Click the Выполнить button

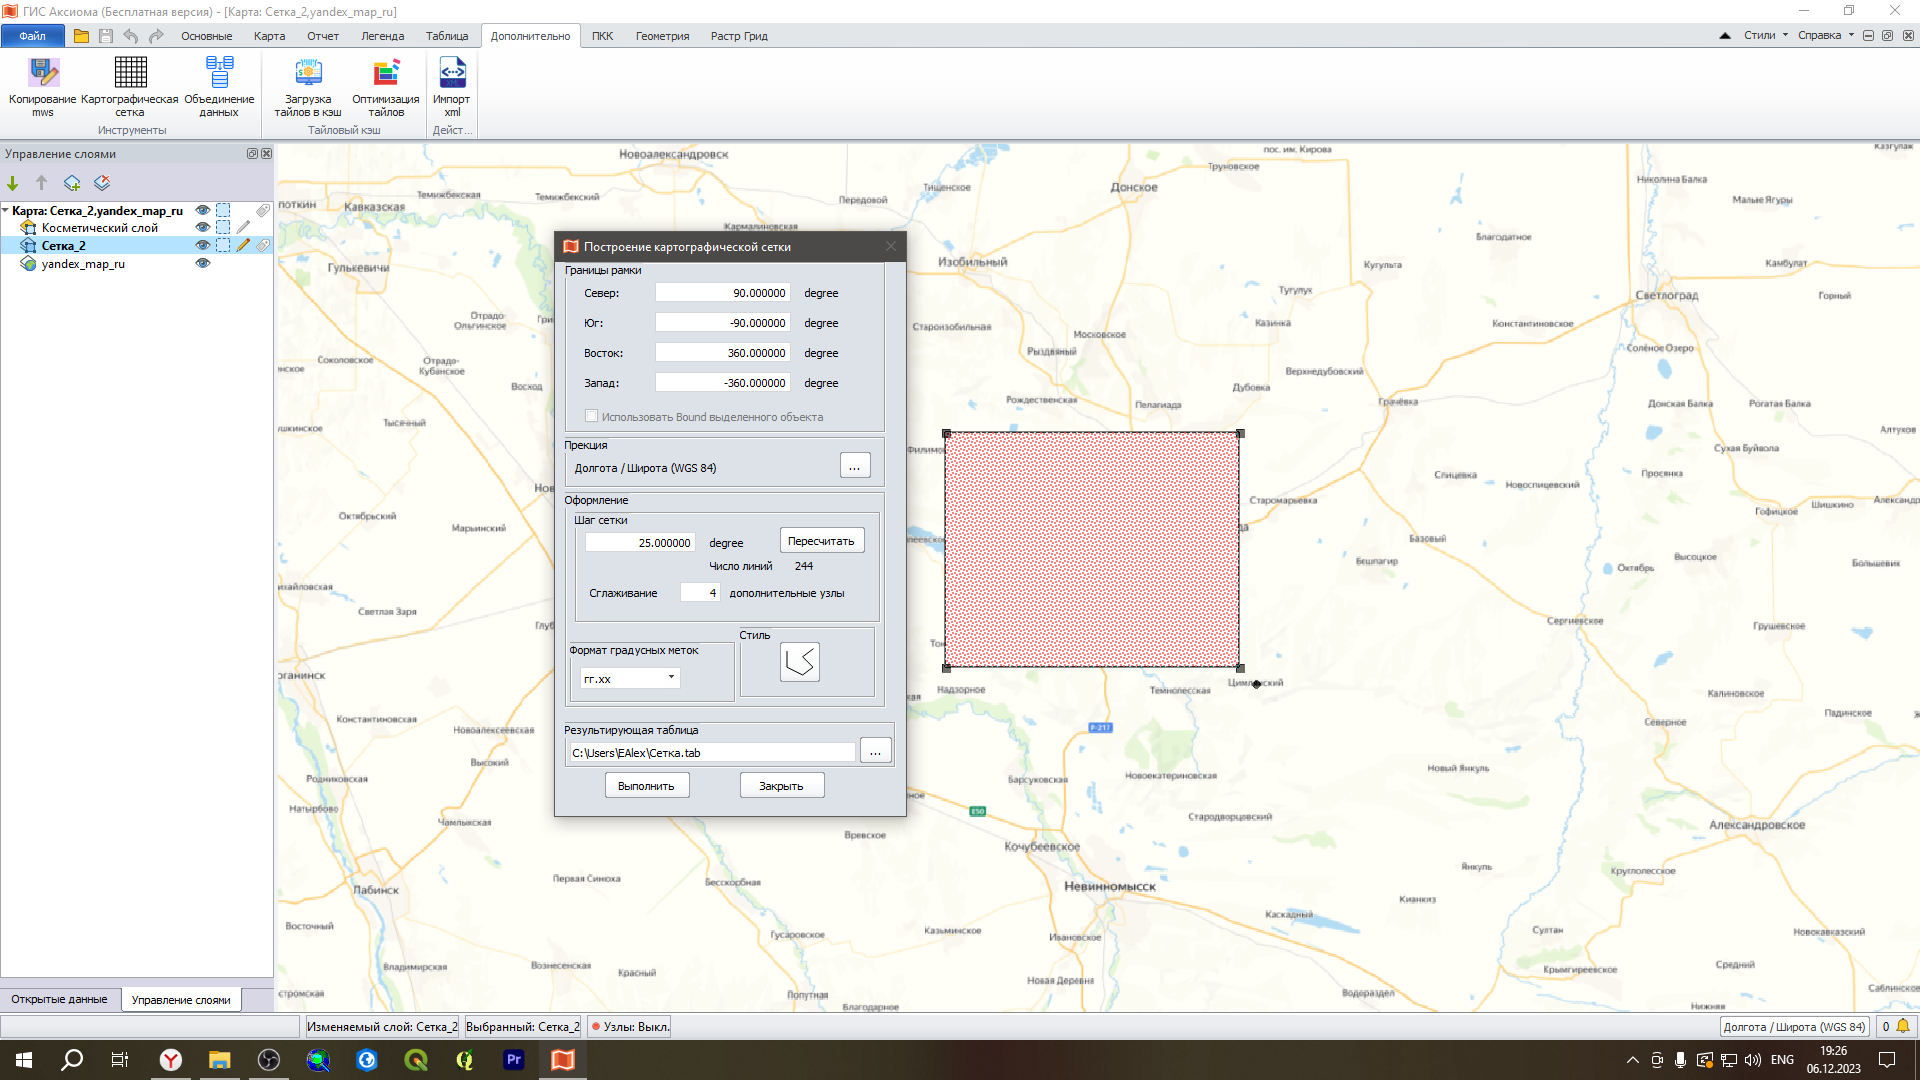pos(646,786)
